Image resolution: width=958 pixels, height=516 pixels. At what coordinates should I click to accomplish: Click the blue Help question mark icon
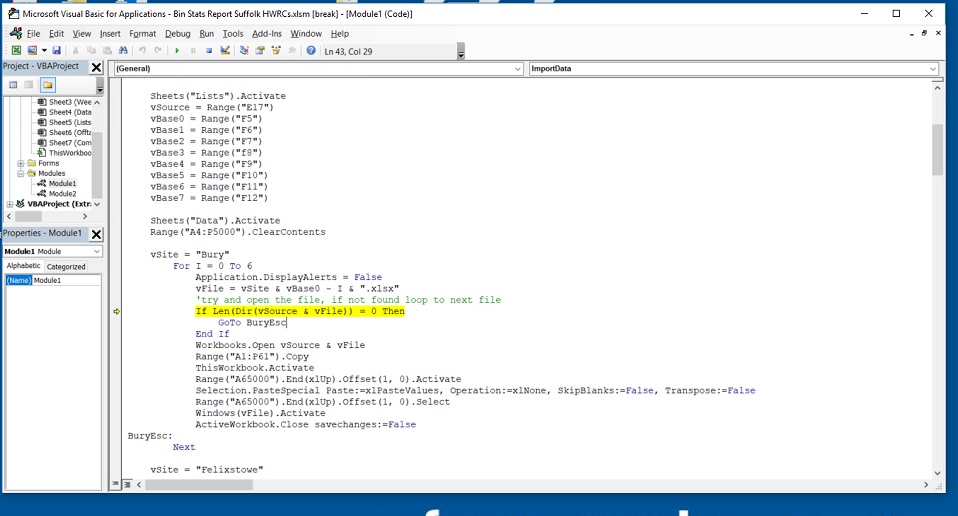click(x=311, y=50)
